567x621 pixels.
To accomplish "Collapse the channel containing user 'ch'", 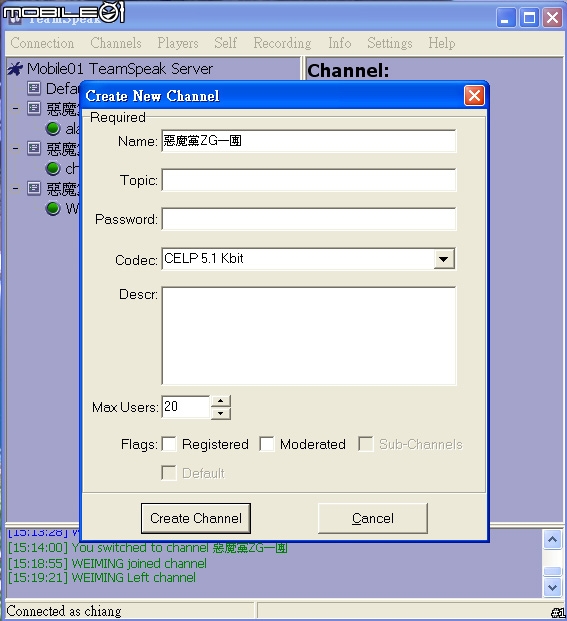I will [15, 149].
